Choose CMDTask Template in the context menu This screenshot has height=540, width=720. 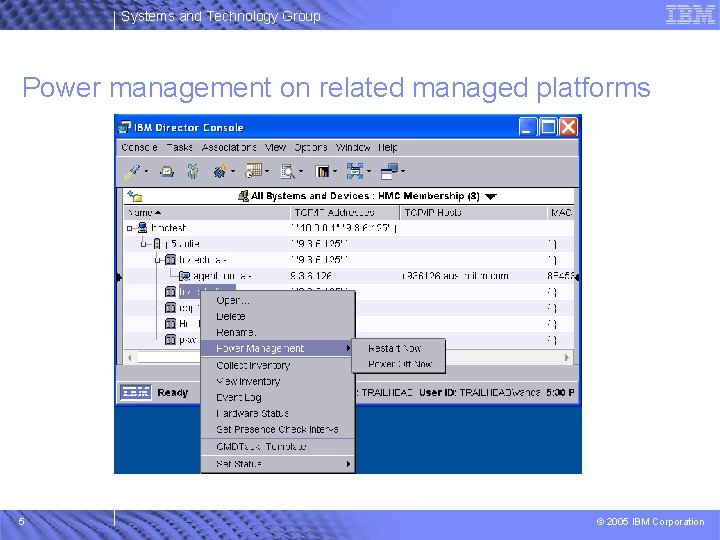pos(278,446)
